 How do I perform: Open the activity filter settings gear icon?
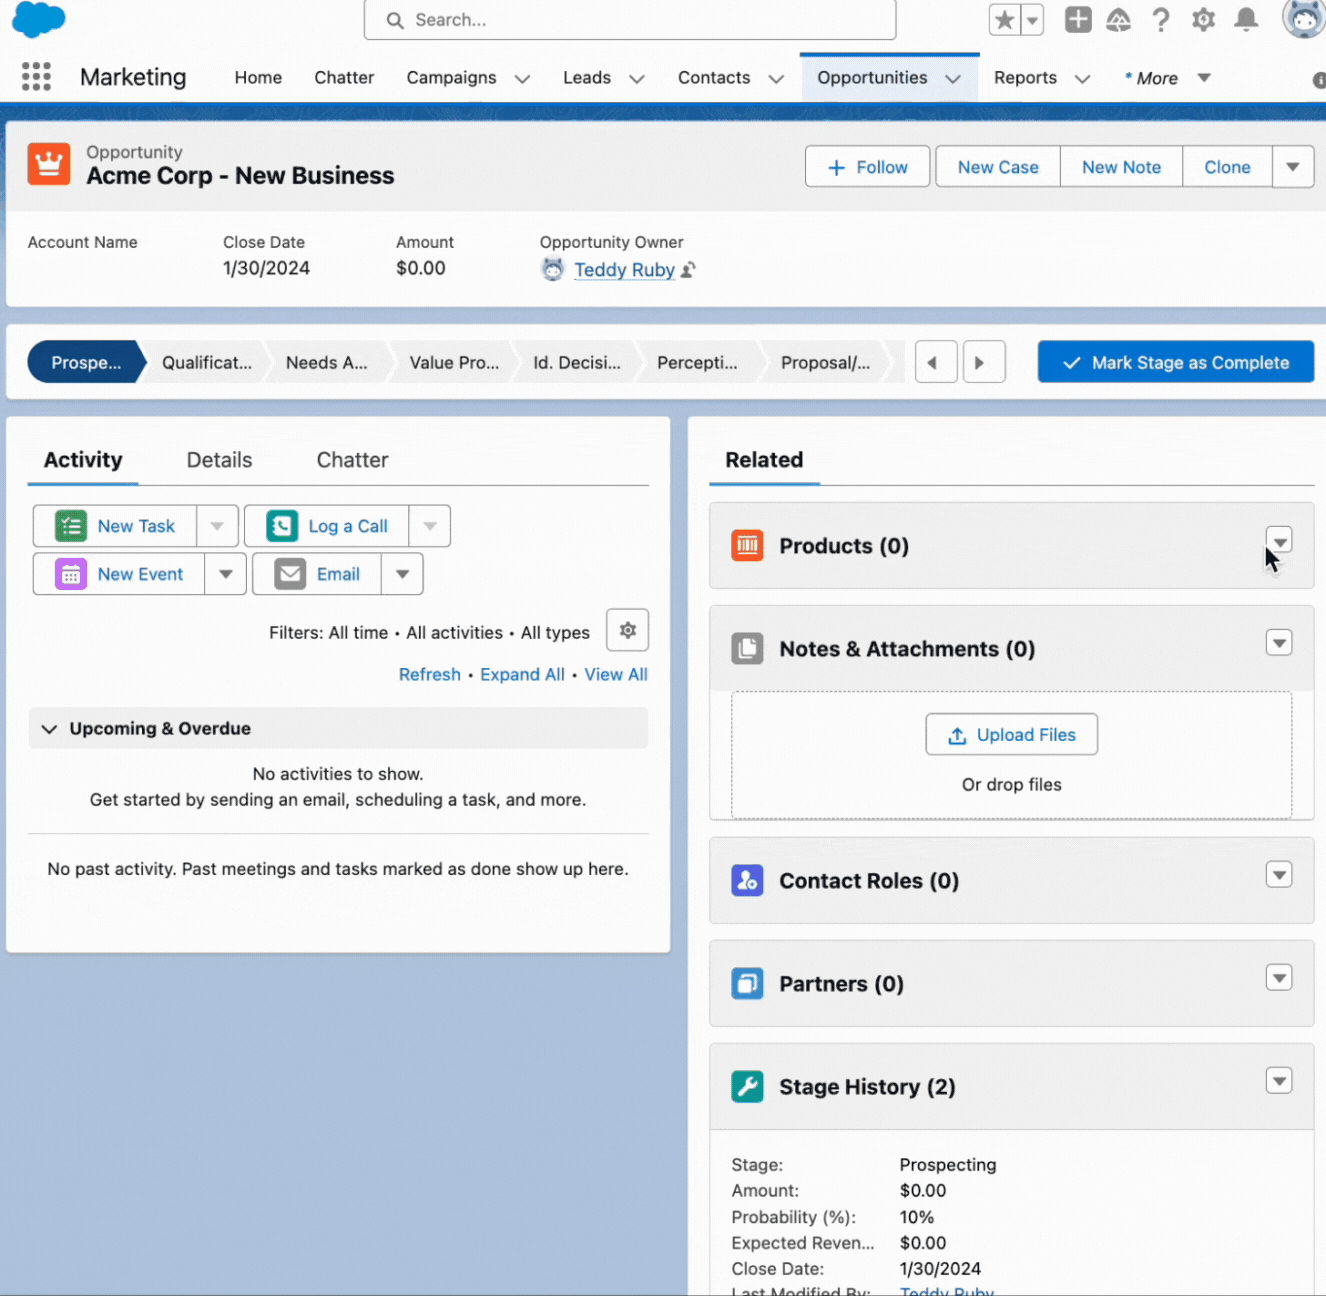point(627,630)
